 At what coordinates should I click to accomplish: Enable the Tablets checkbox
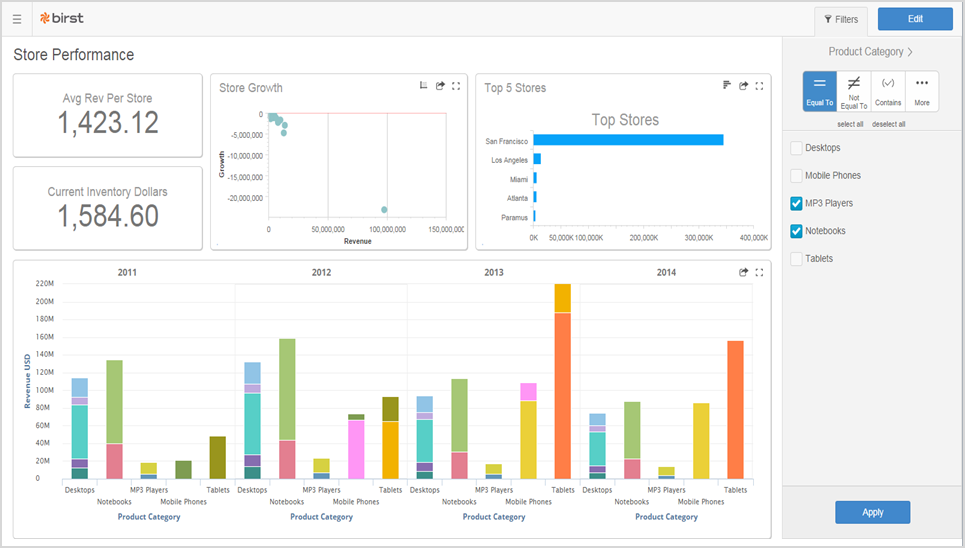tap(797, 259)
